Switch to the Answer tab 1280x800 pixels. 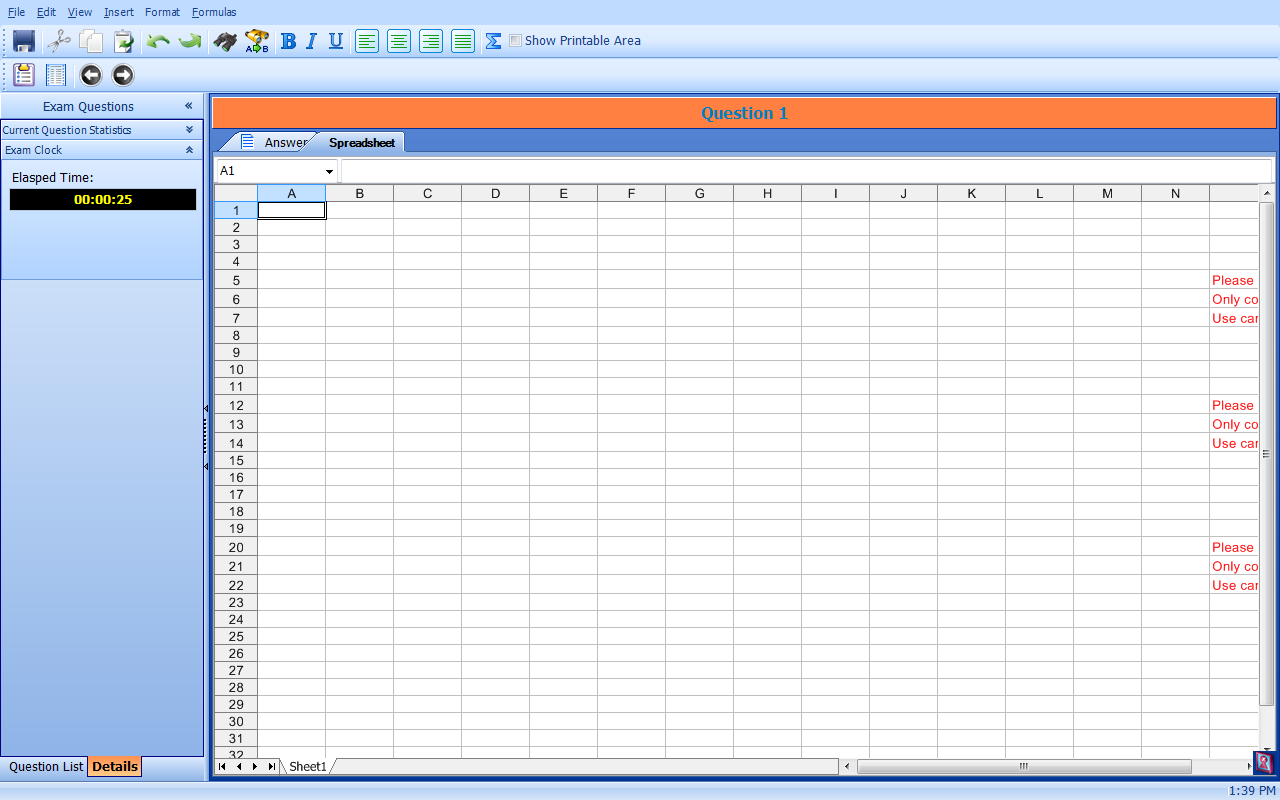284,142
